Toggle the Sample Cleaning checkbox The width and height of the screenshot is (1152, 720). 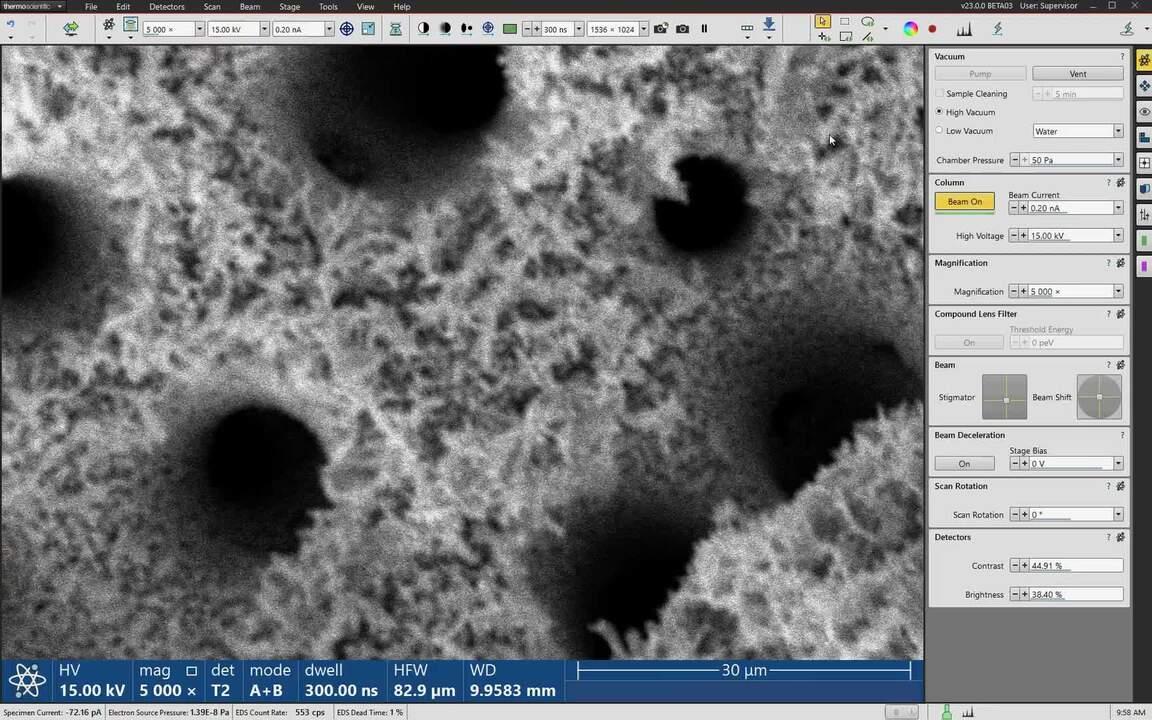pos(939,94)
